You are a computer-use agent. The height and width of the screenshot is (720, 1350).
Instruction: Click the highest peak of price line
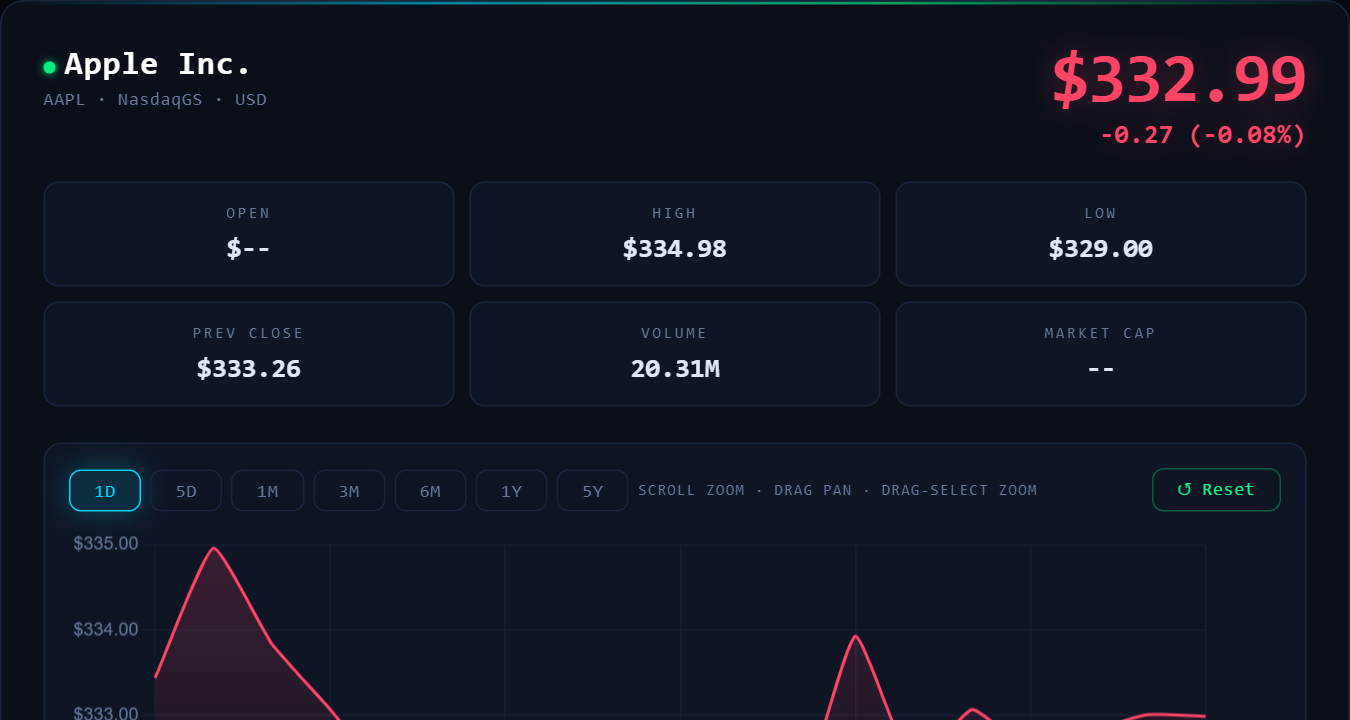coord(214,548)
